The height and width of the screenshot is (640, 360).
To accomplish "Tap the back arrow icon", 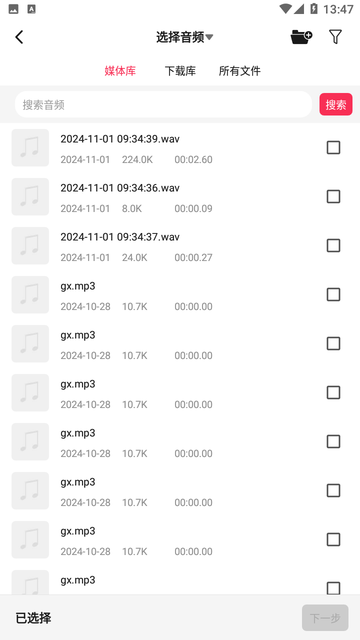I will coord(19,37).
